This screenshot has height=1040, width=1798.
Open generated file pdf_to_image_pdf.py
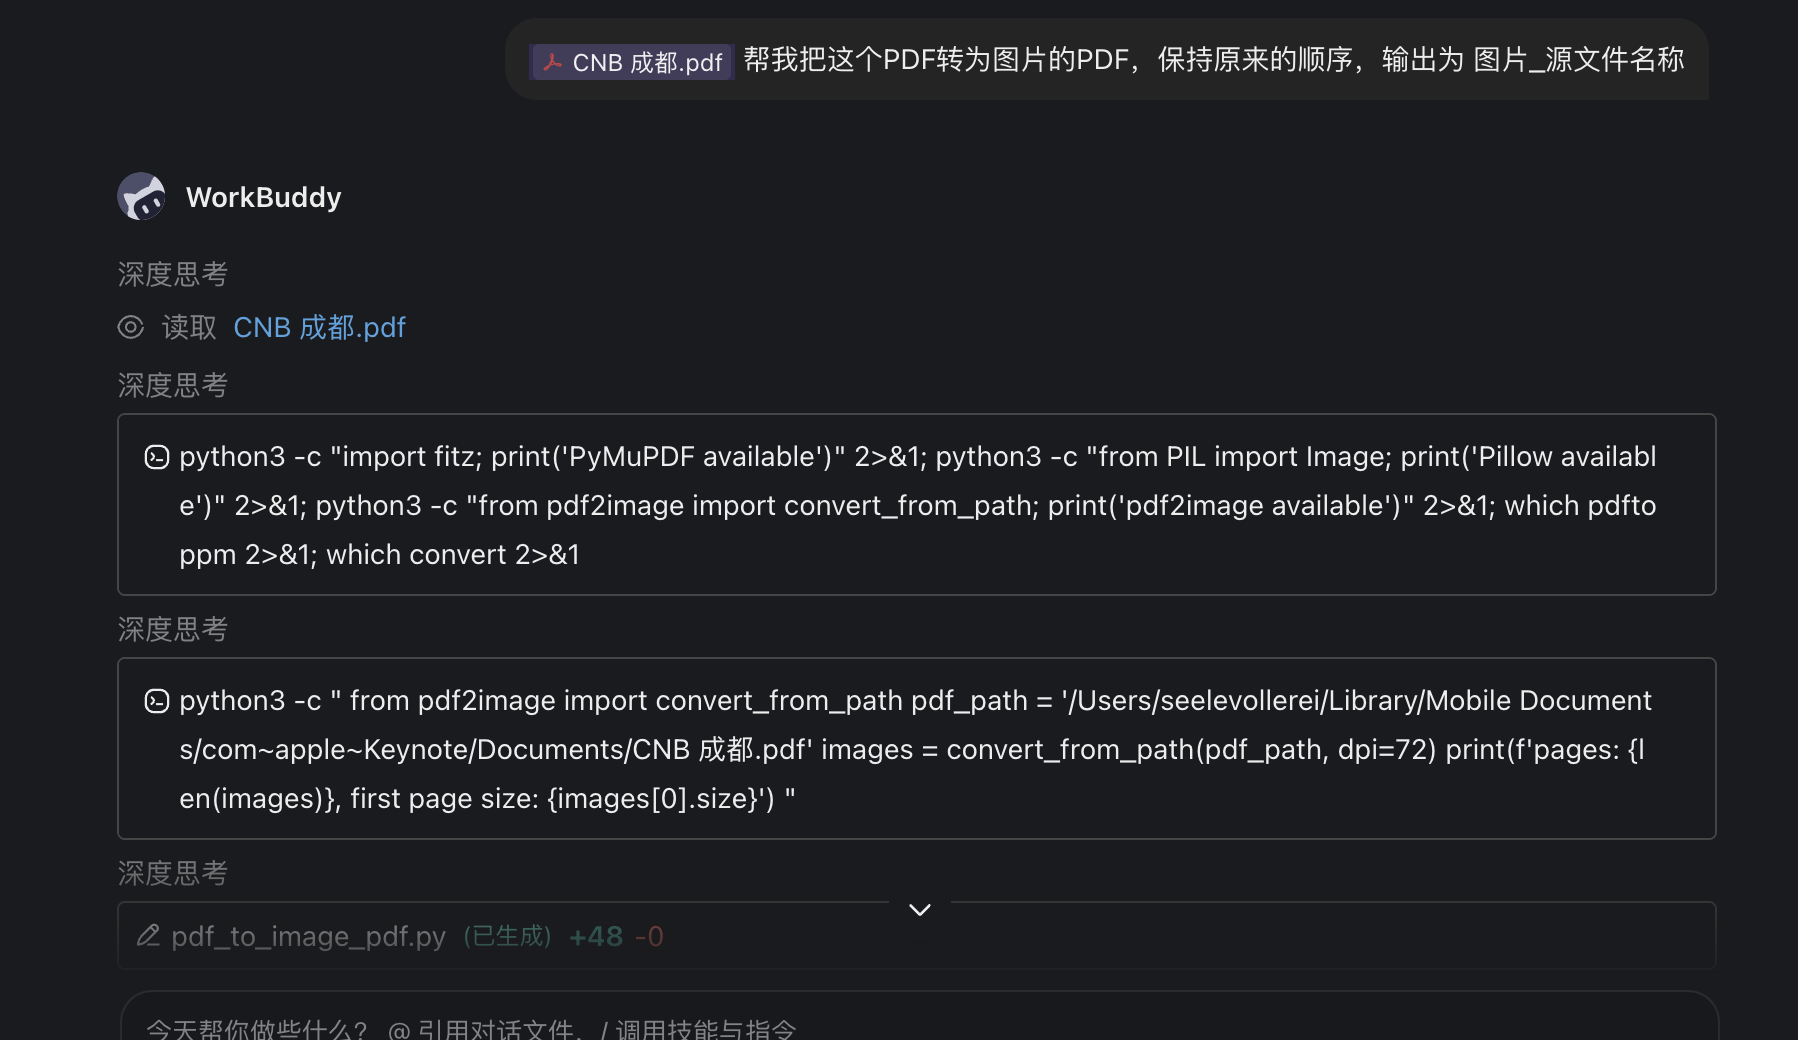click(x=308, y=936)
